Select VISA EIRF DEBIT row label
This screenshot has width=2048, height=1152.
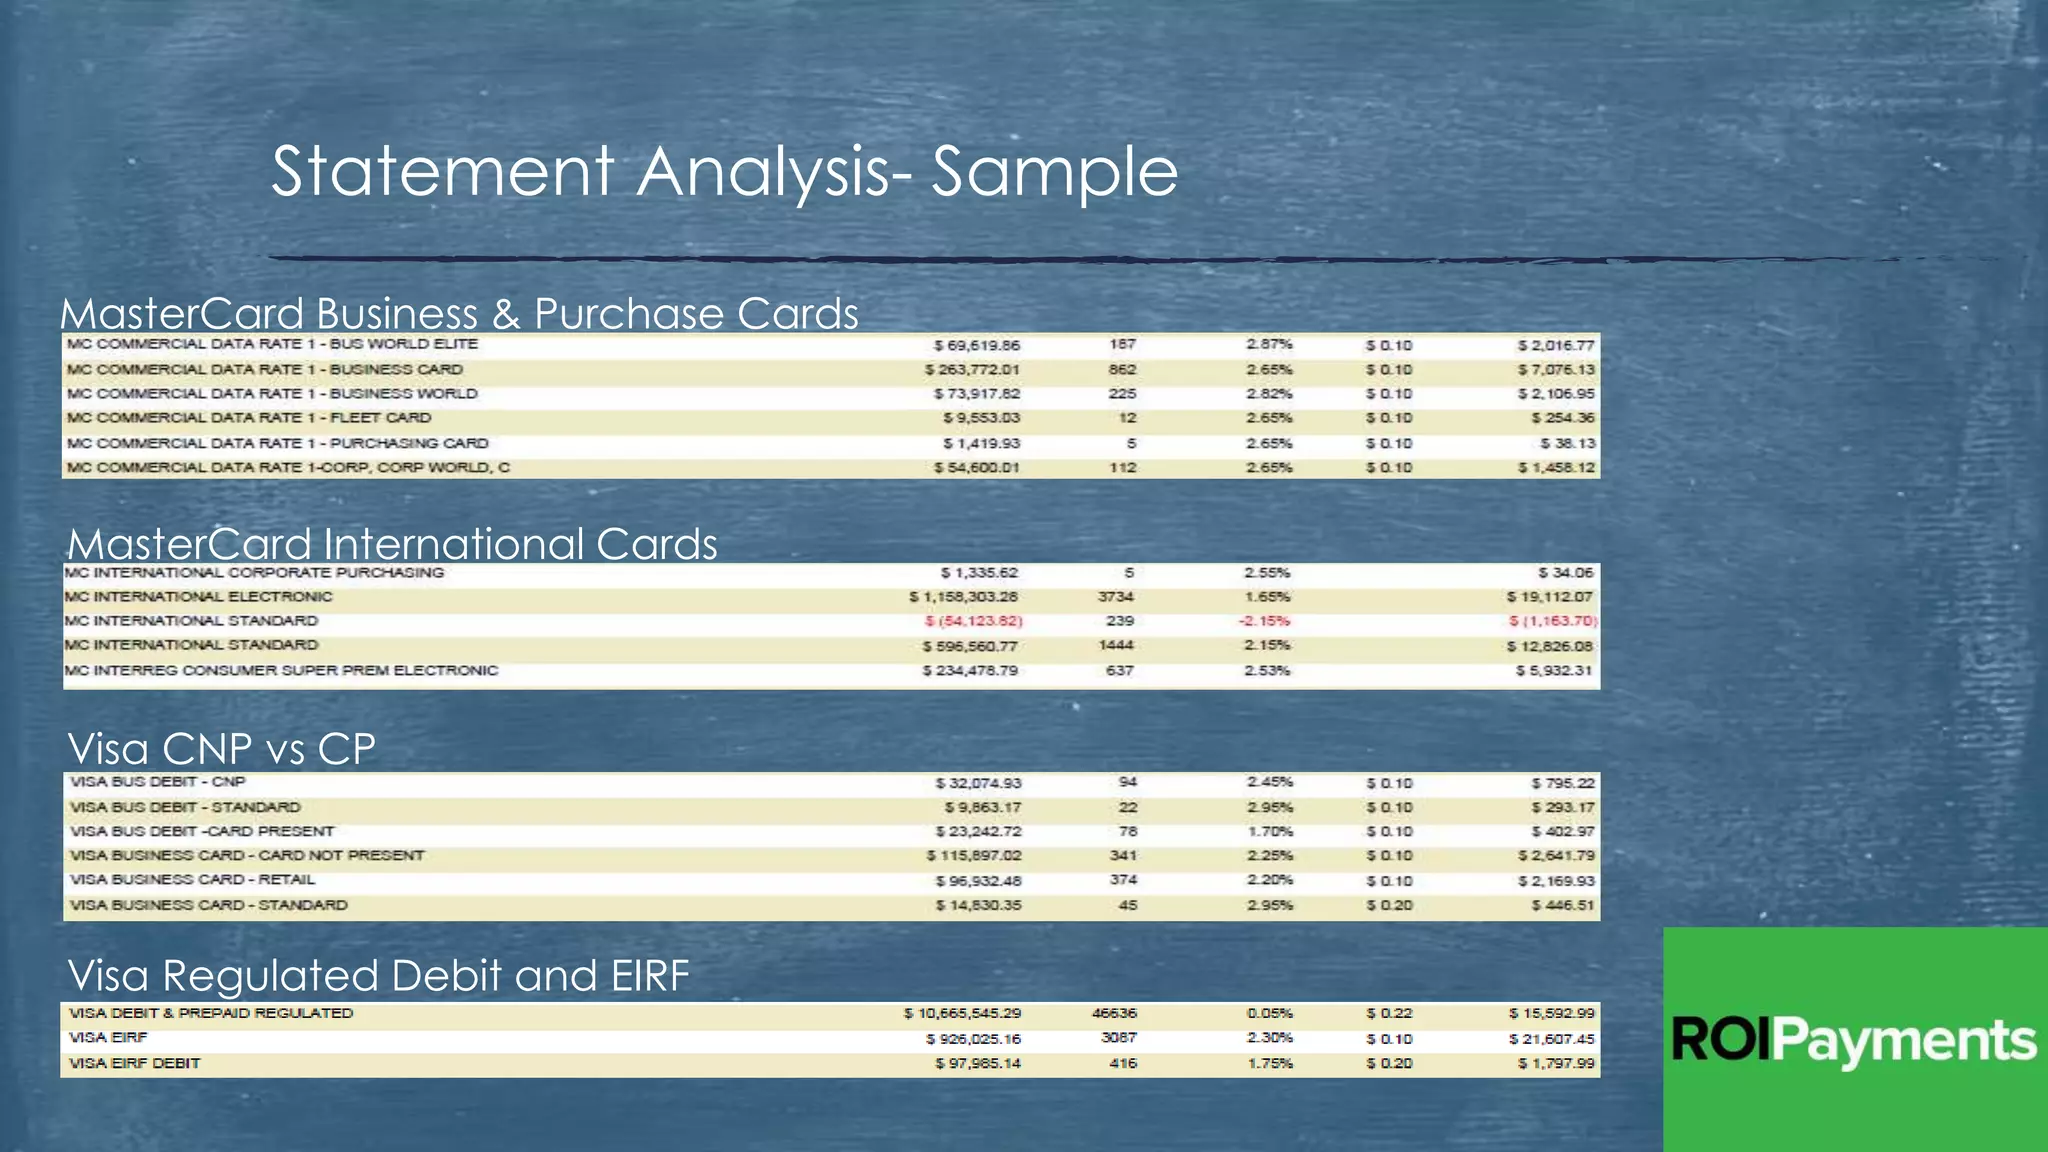134,1063
